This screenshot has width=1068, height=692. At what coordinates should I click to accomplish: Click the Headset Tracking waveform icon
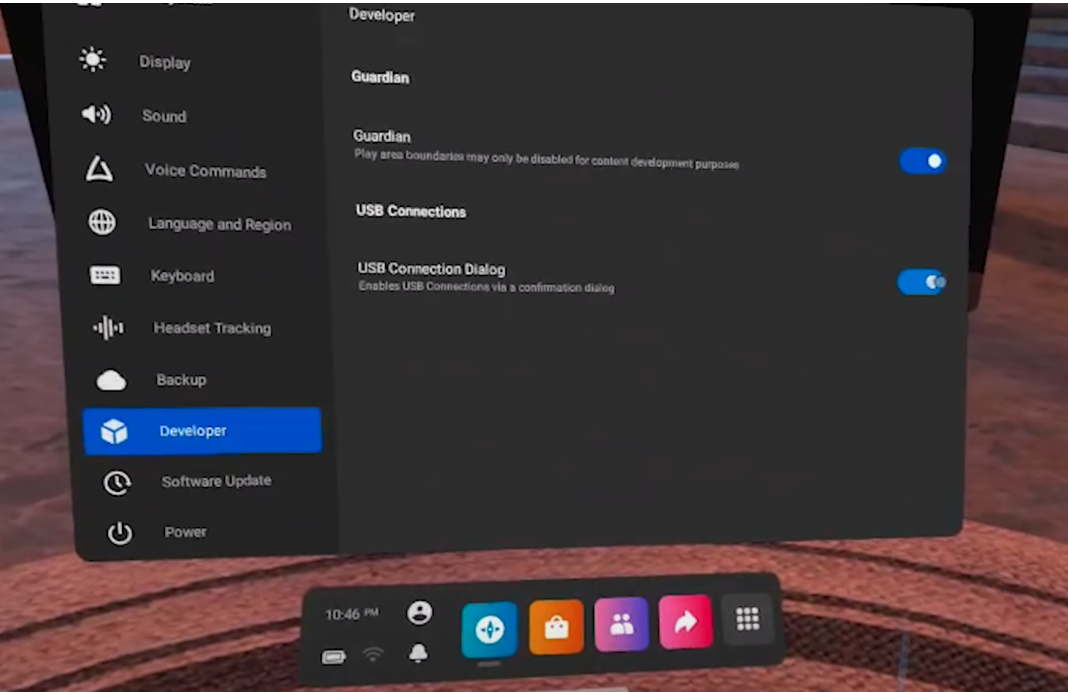[109, 328]
